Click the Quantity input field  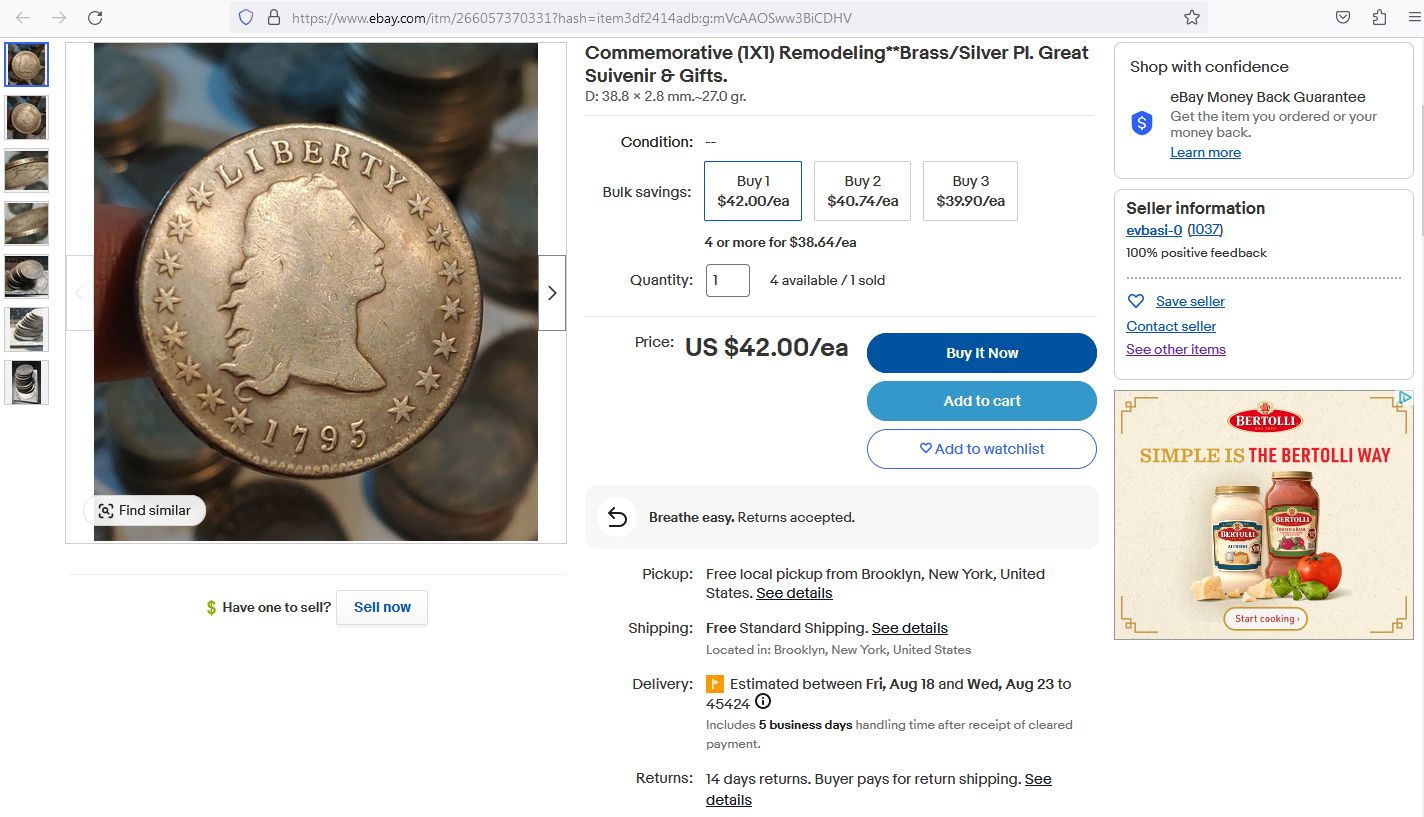[x=727, y=280]
